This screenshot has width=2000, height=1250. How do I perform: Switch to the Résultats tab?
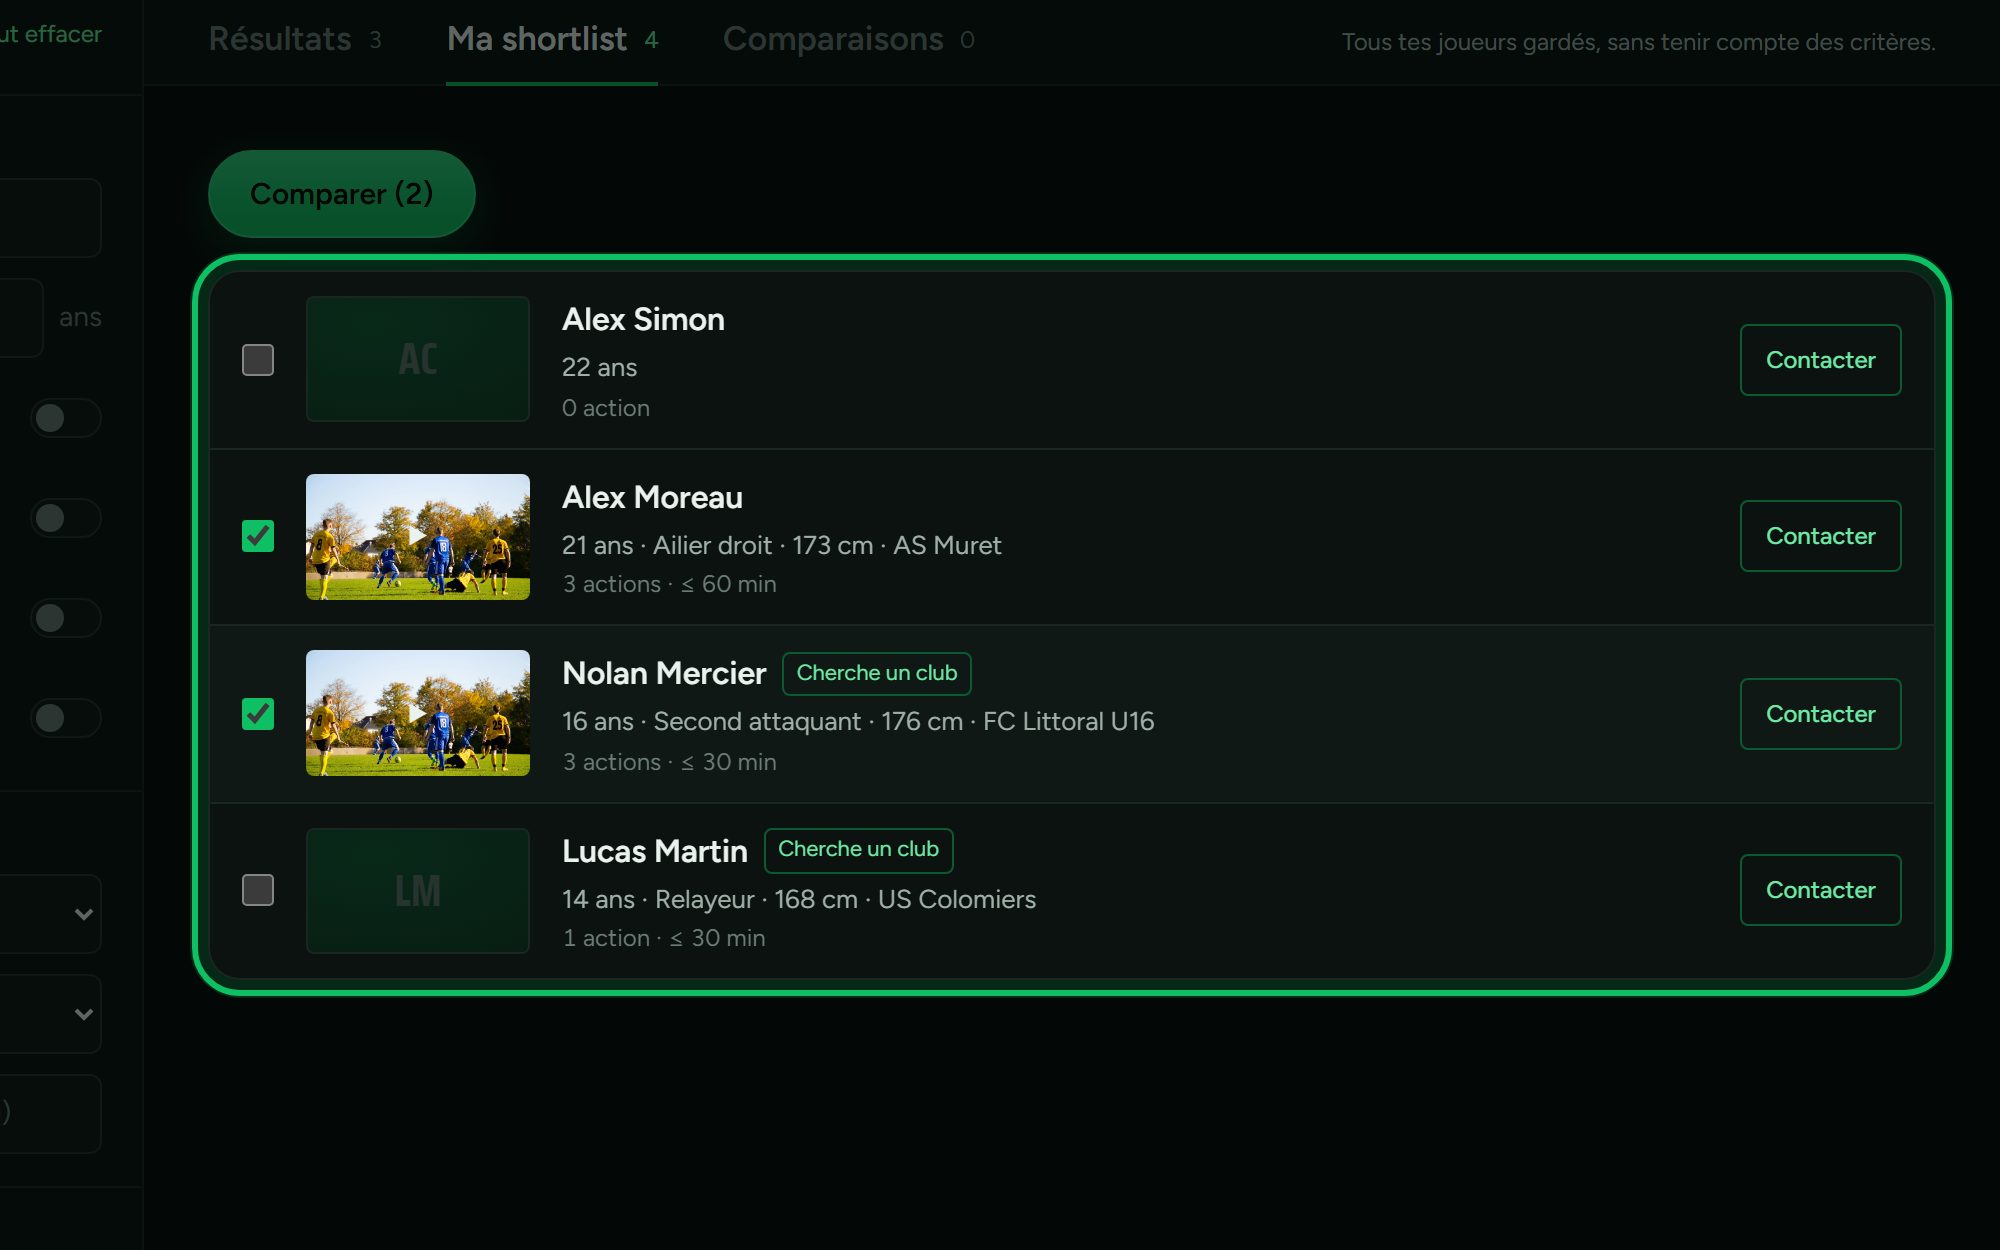click(x=295, y=40)
